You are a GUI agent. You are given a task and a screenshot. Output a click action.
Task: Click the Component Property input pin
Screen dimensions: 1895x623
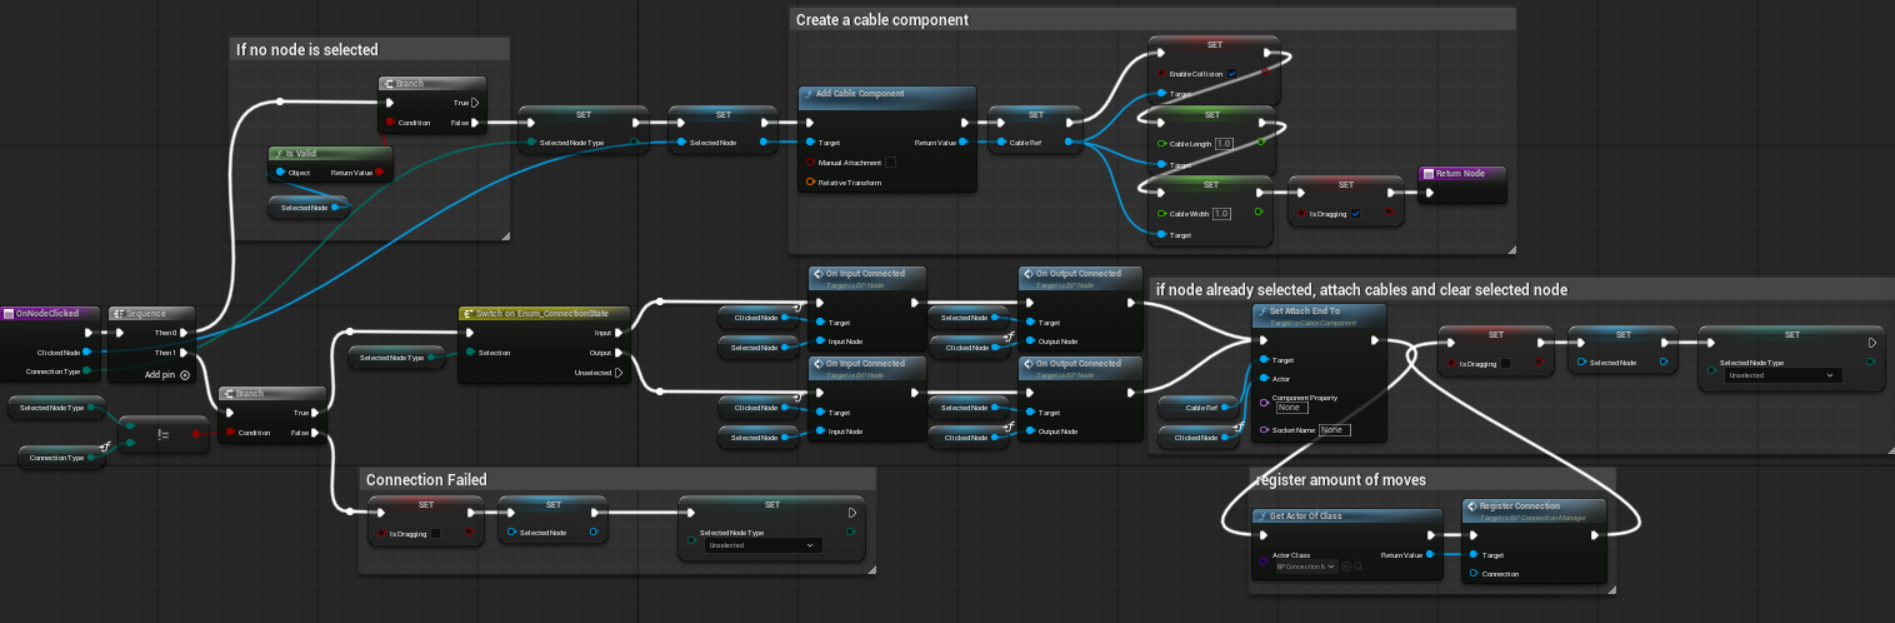pyautogui.click(x=1264, y=402)
